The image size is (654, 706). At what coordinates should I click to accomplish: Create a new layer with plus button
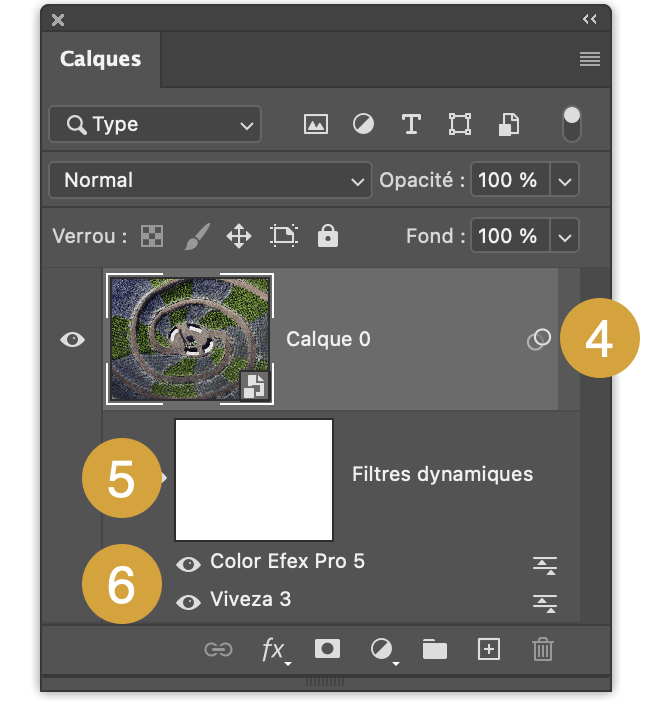[x=489, y=649]
